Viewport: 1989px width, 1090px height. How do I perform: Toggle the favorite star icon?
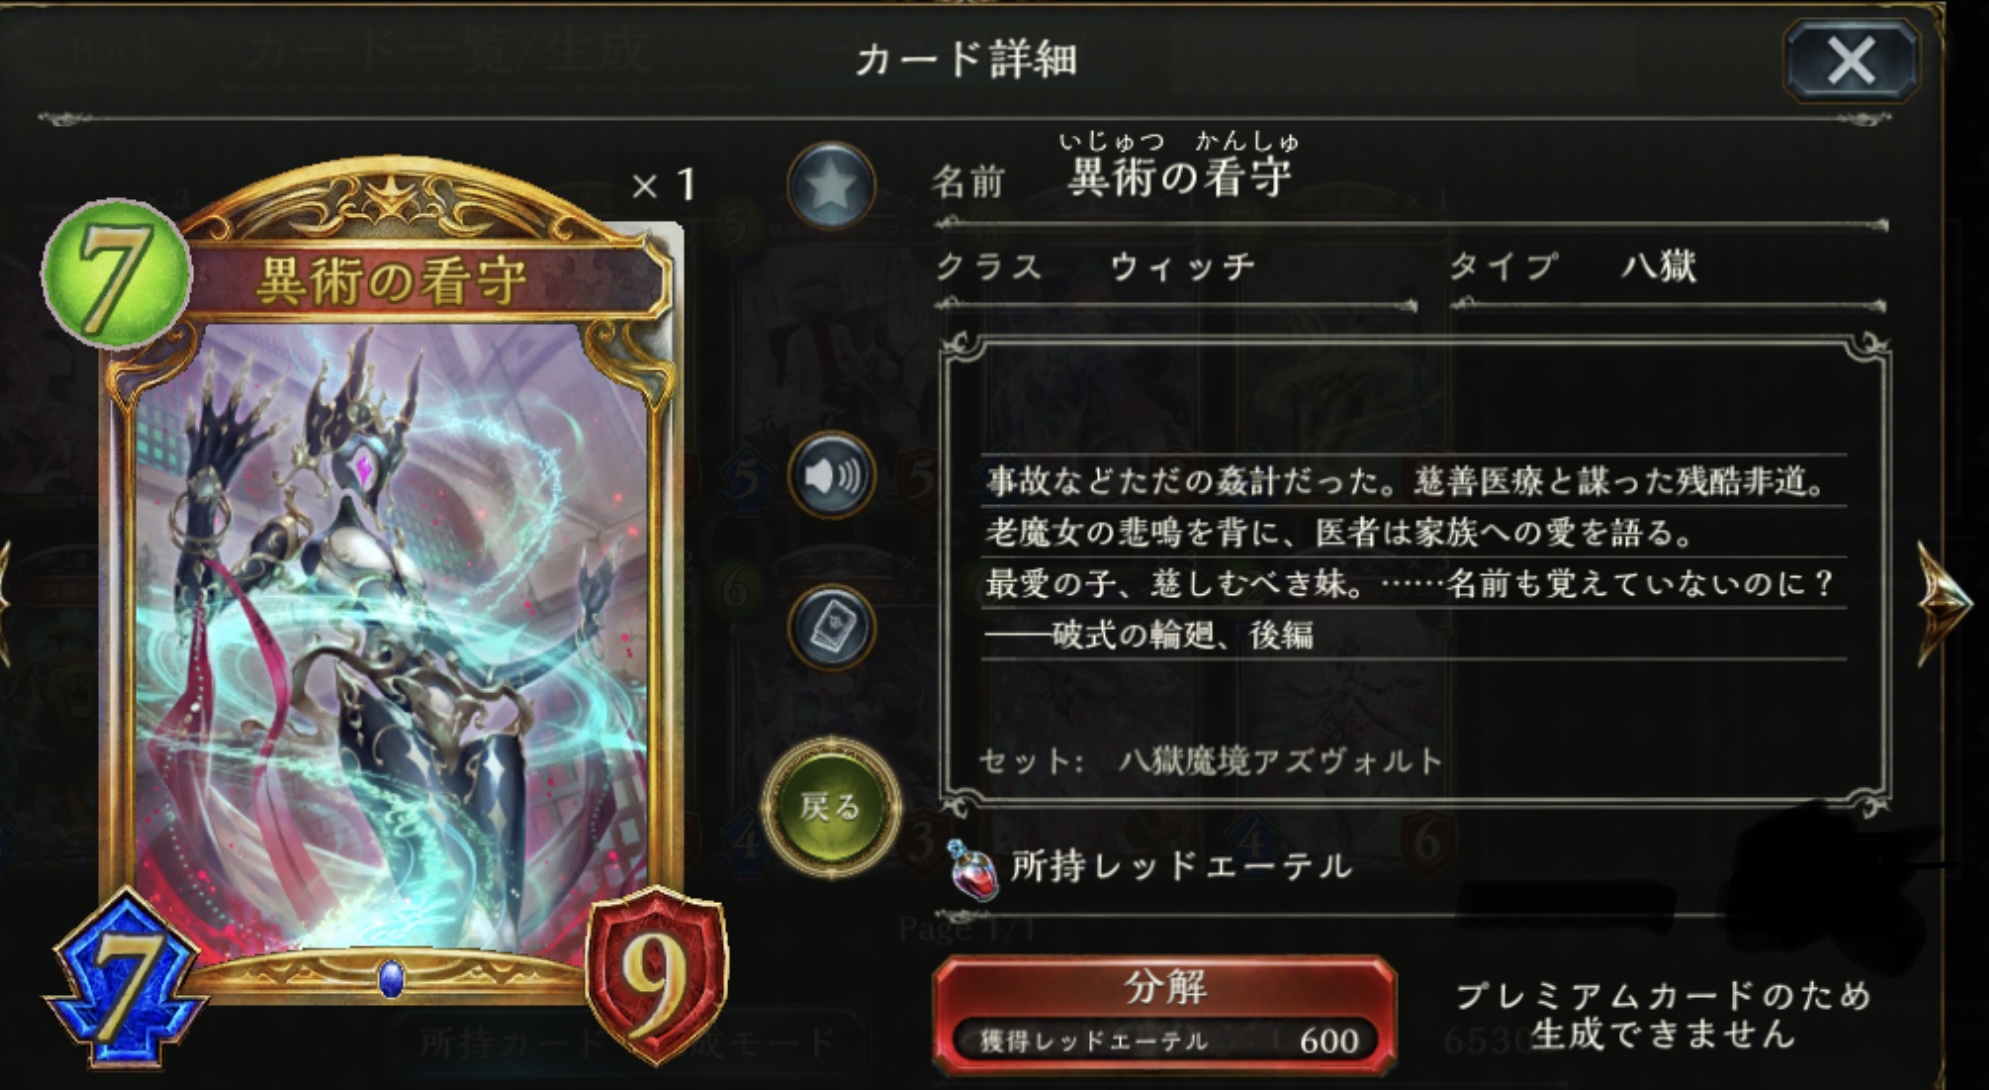(x=832, y=186)
